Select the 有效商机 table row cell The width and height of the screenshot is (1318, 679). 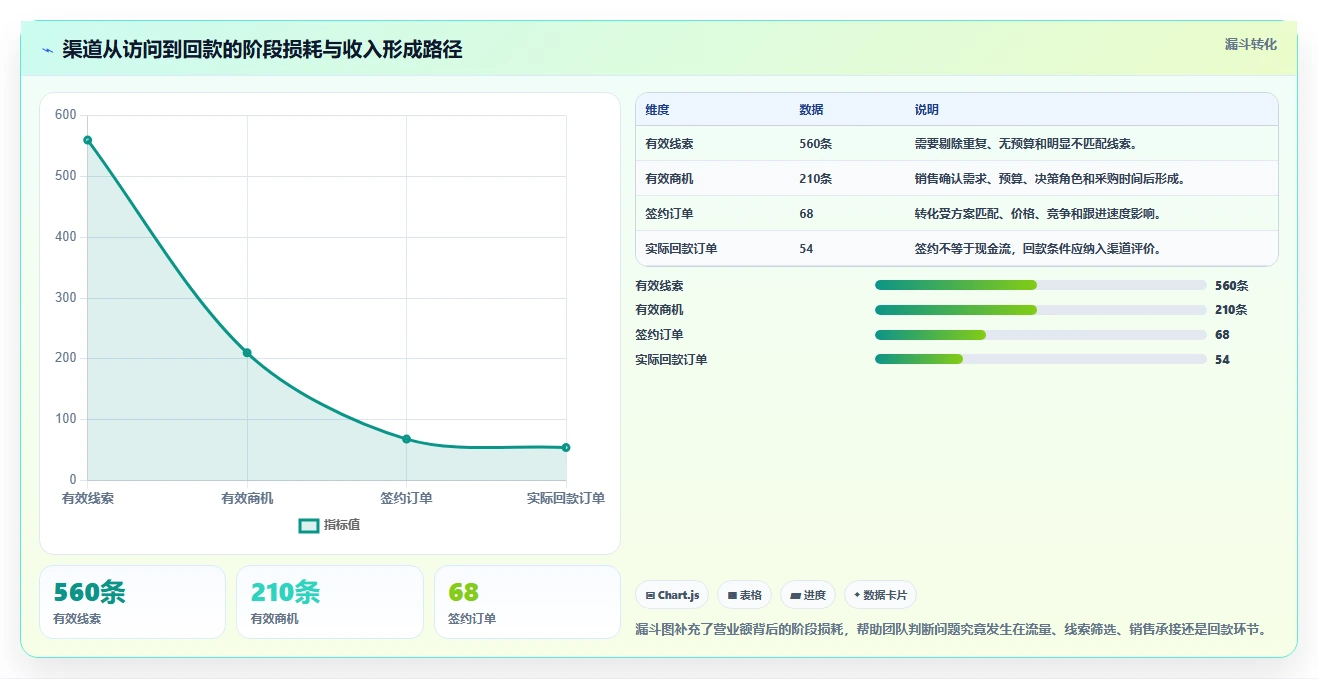(670, 179)
